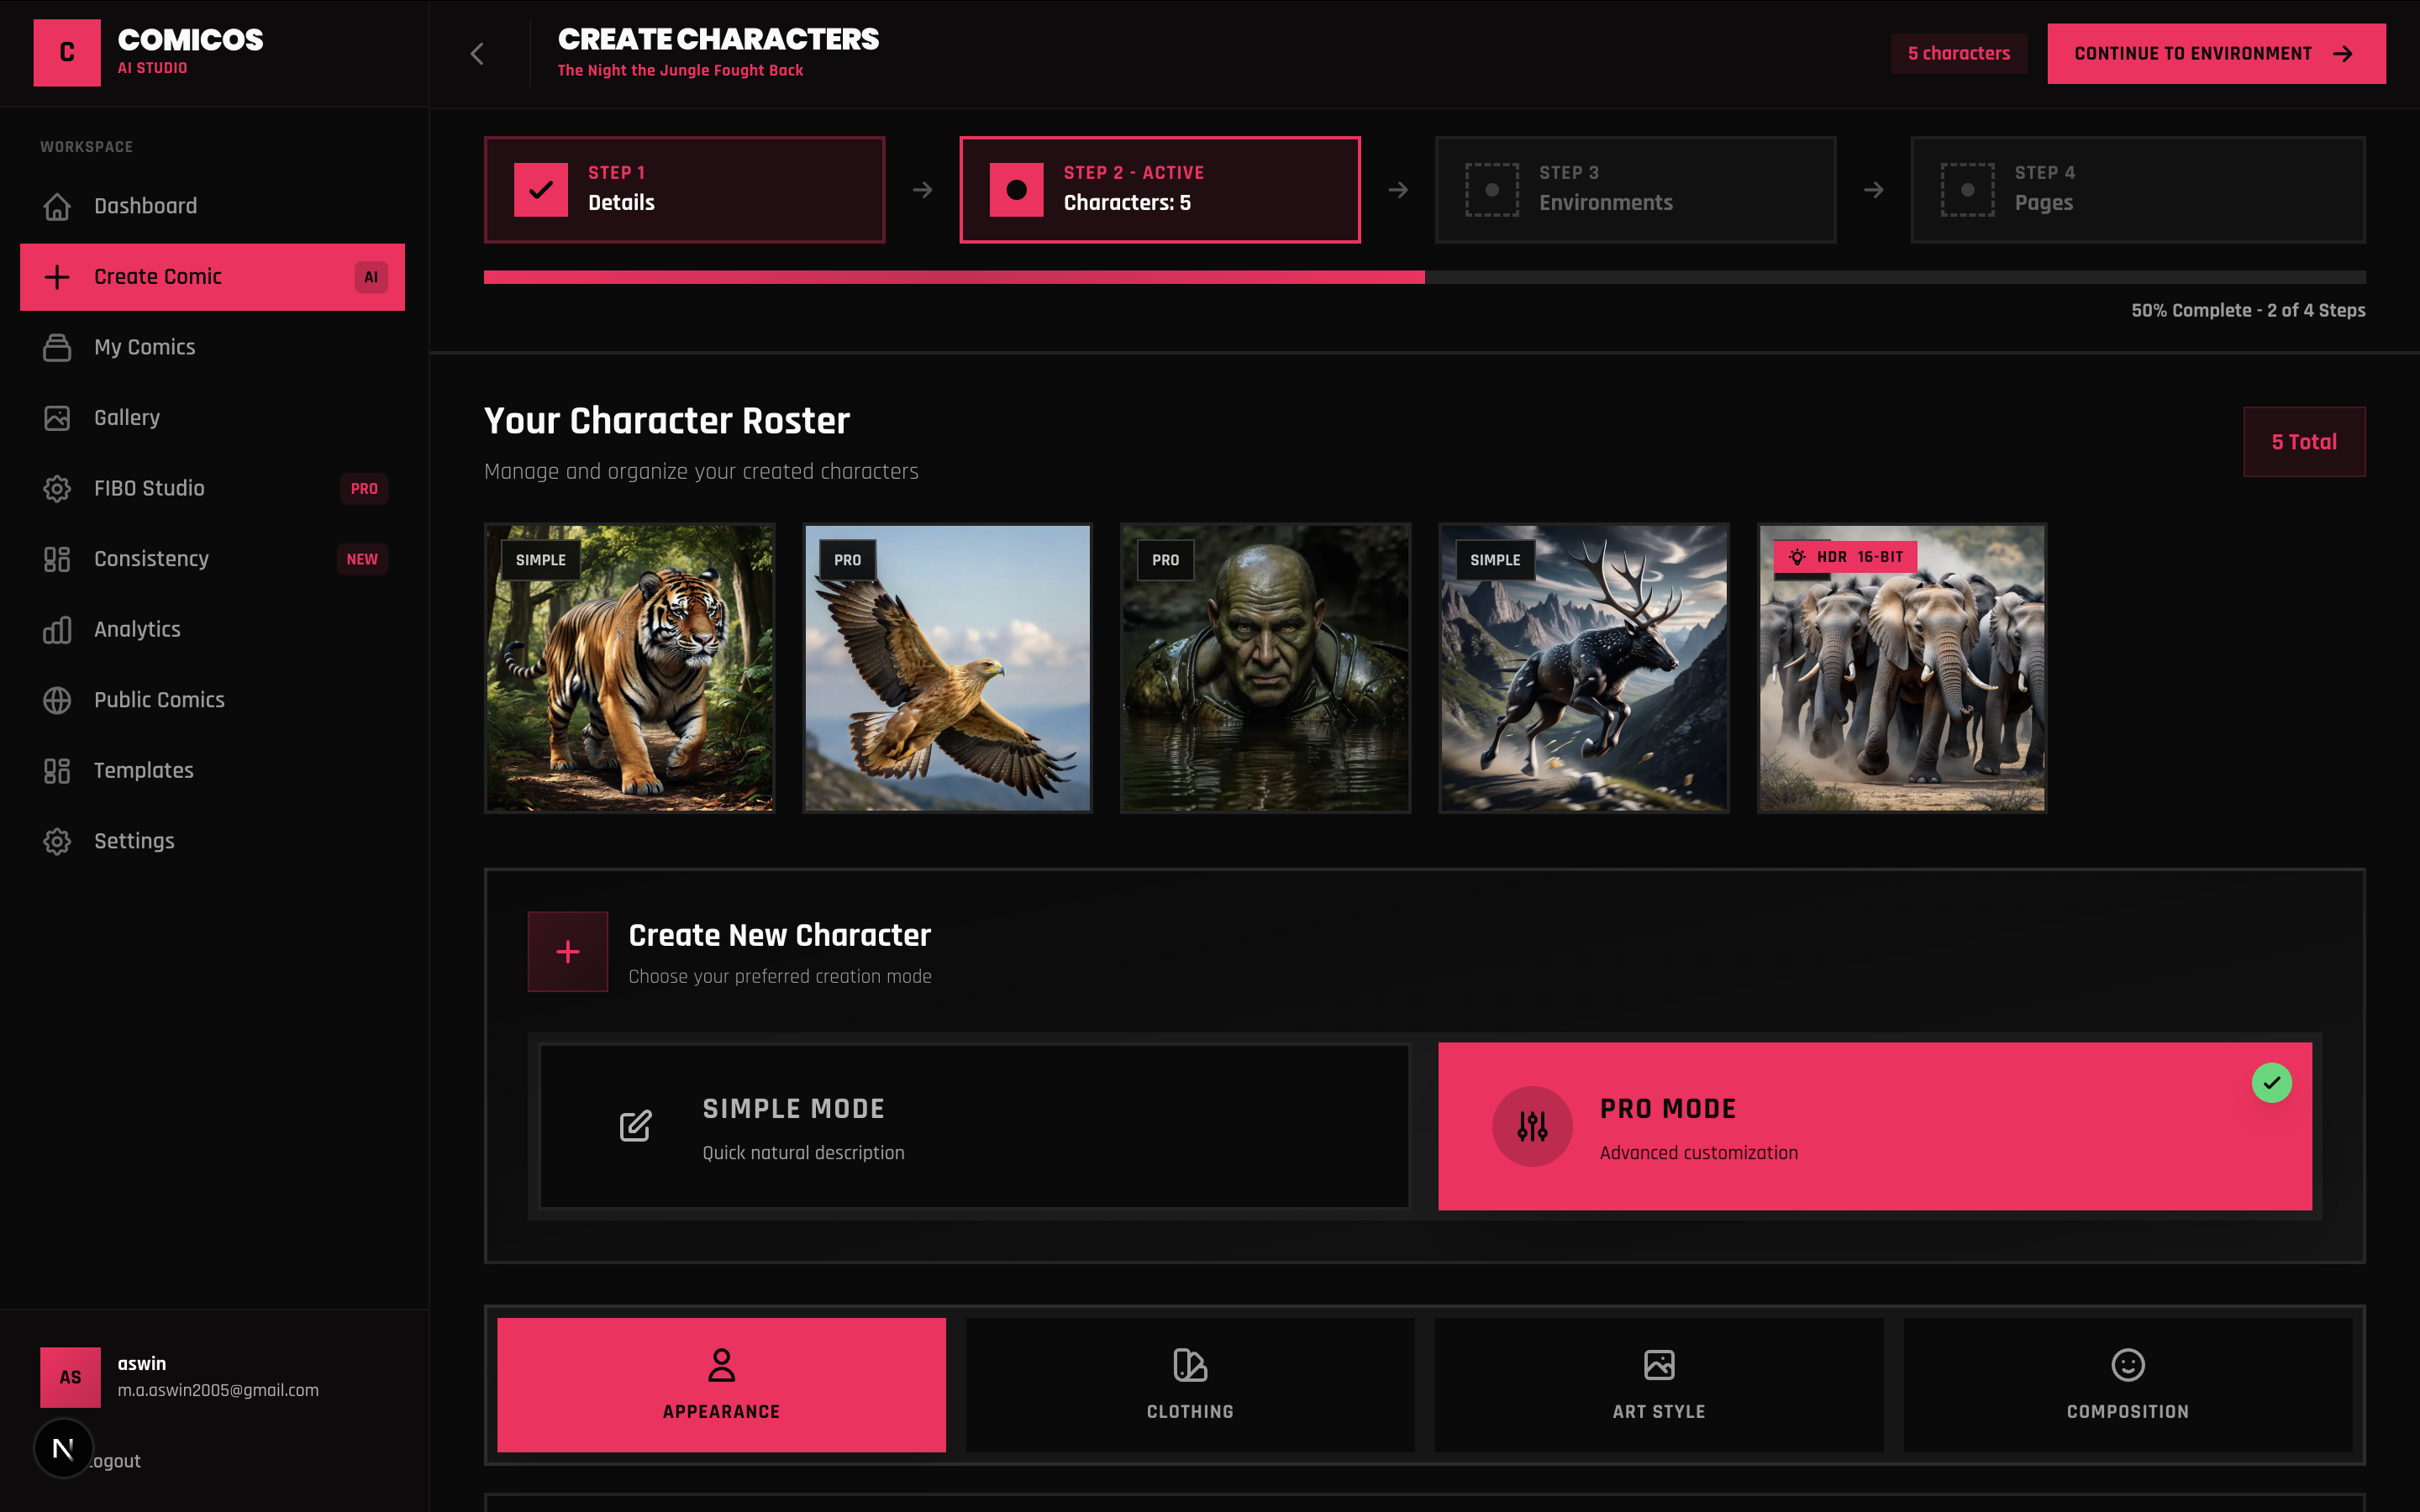Image resolution: width=2420 pixels, height=1512 pixels.
Task: Open the Composition tab
Action: click(2127, 1384)
